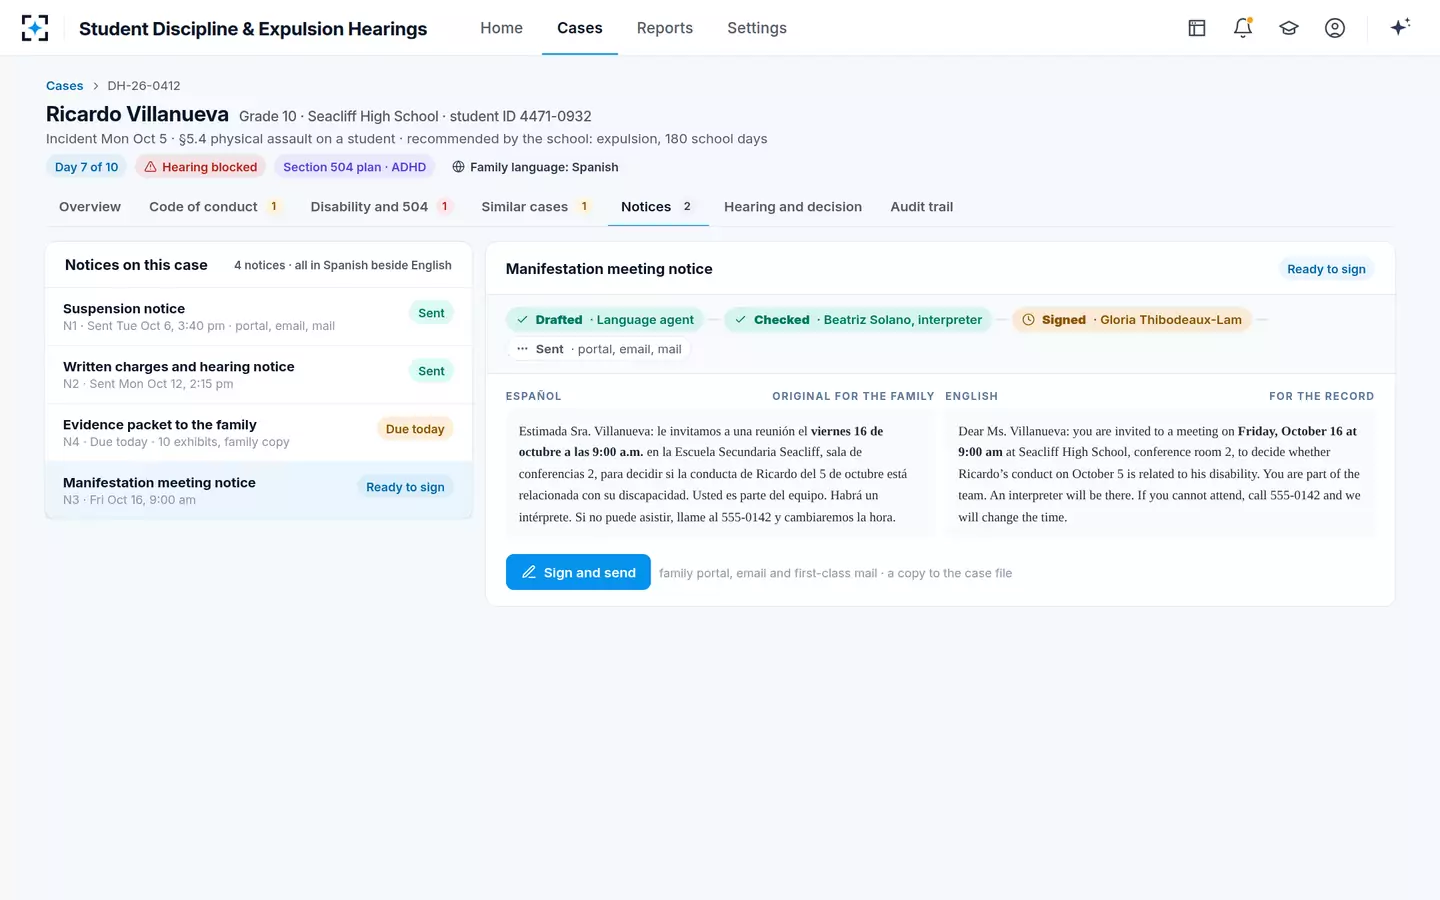The width and height of the screenshot is (1440, 900).
Task: Click the clock icon on Signed step
Action: 1028,320
